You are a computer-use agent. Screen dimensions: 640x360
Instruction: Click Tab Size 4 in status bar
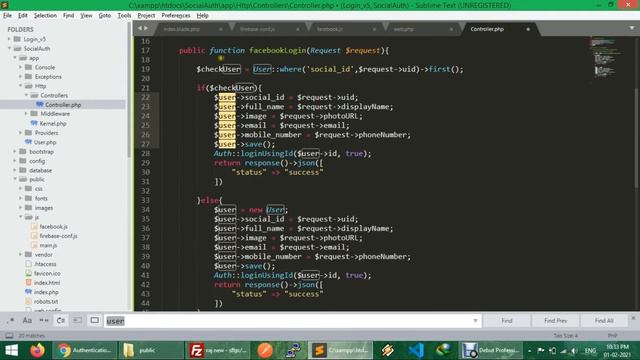pyautogui.click(x=566, y=336)
